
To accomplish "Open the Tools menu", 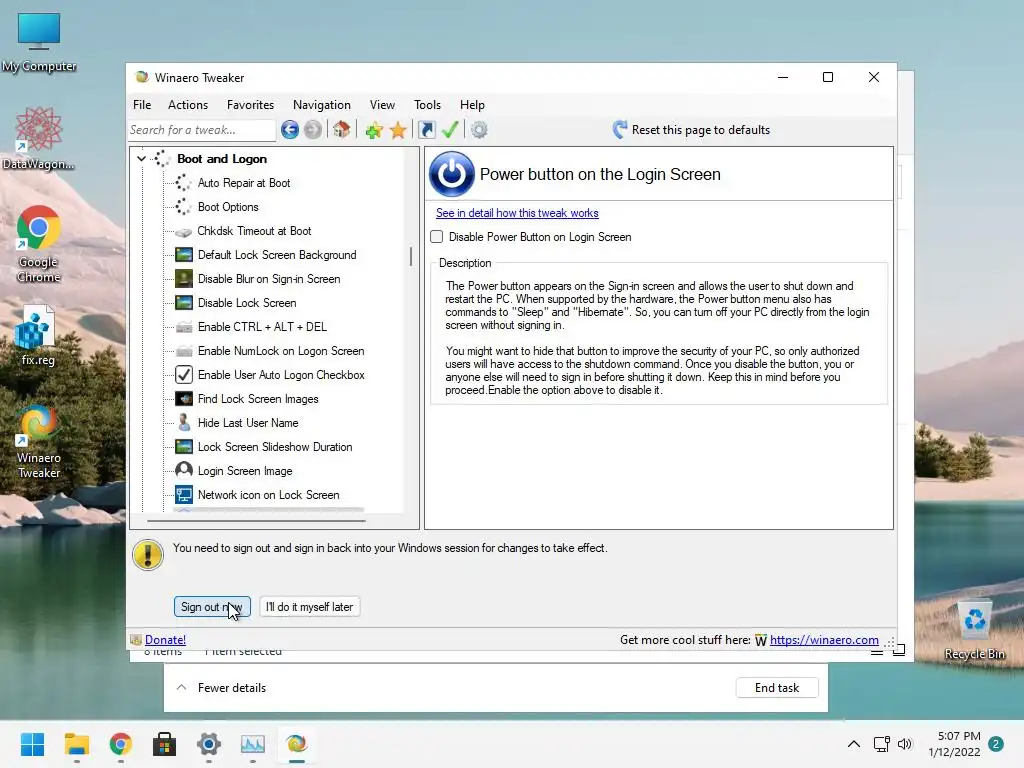I will click(427, 104).
